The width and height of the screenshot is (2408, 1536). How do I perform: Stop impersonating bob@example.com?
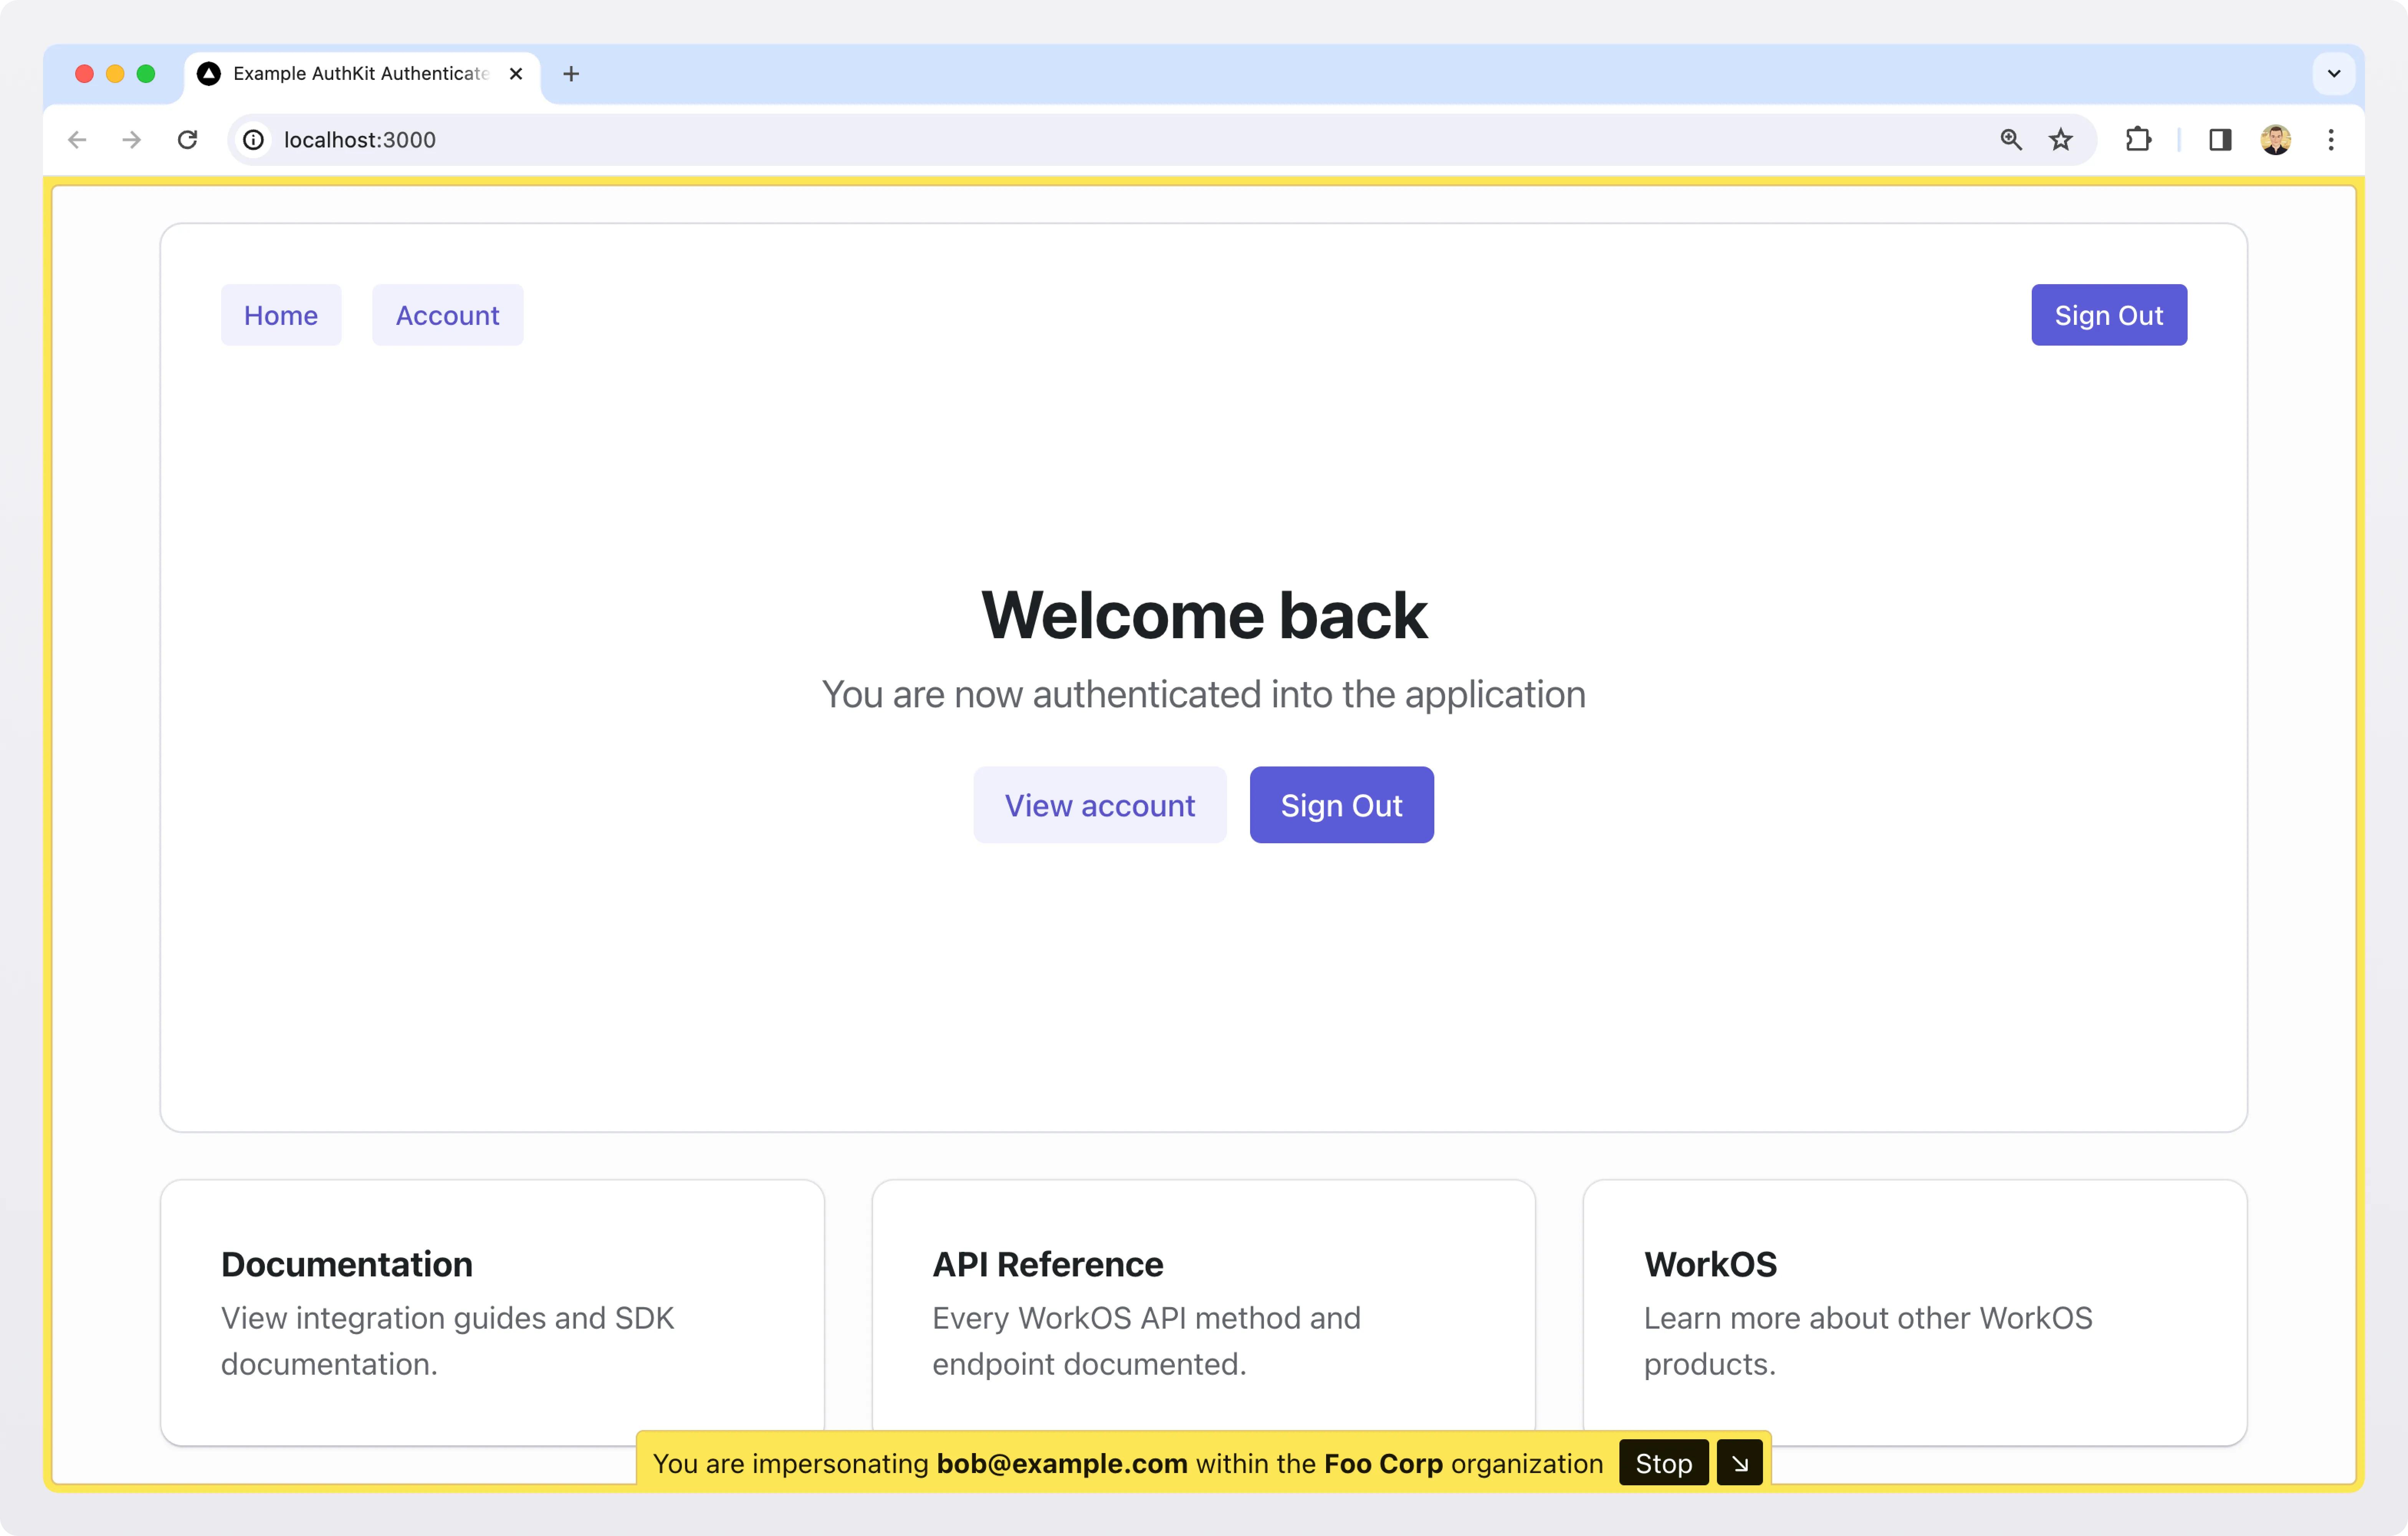click(1664, 1463)
